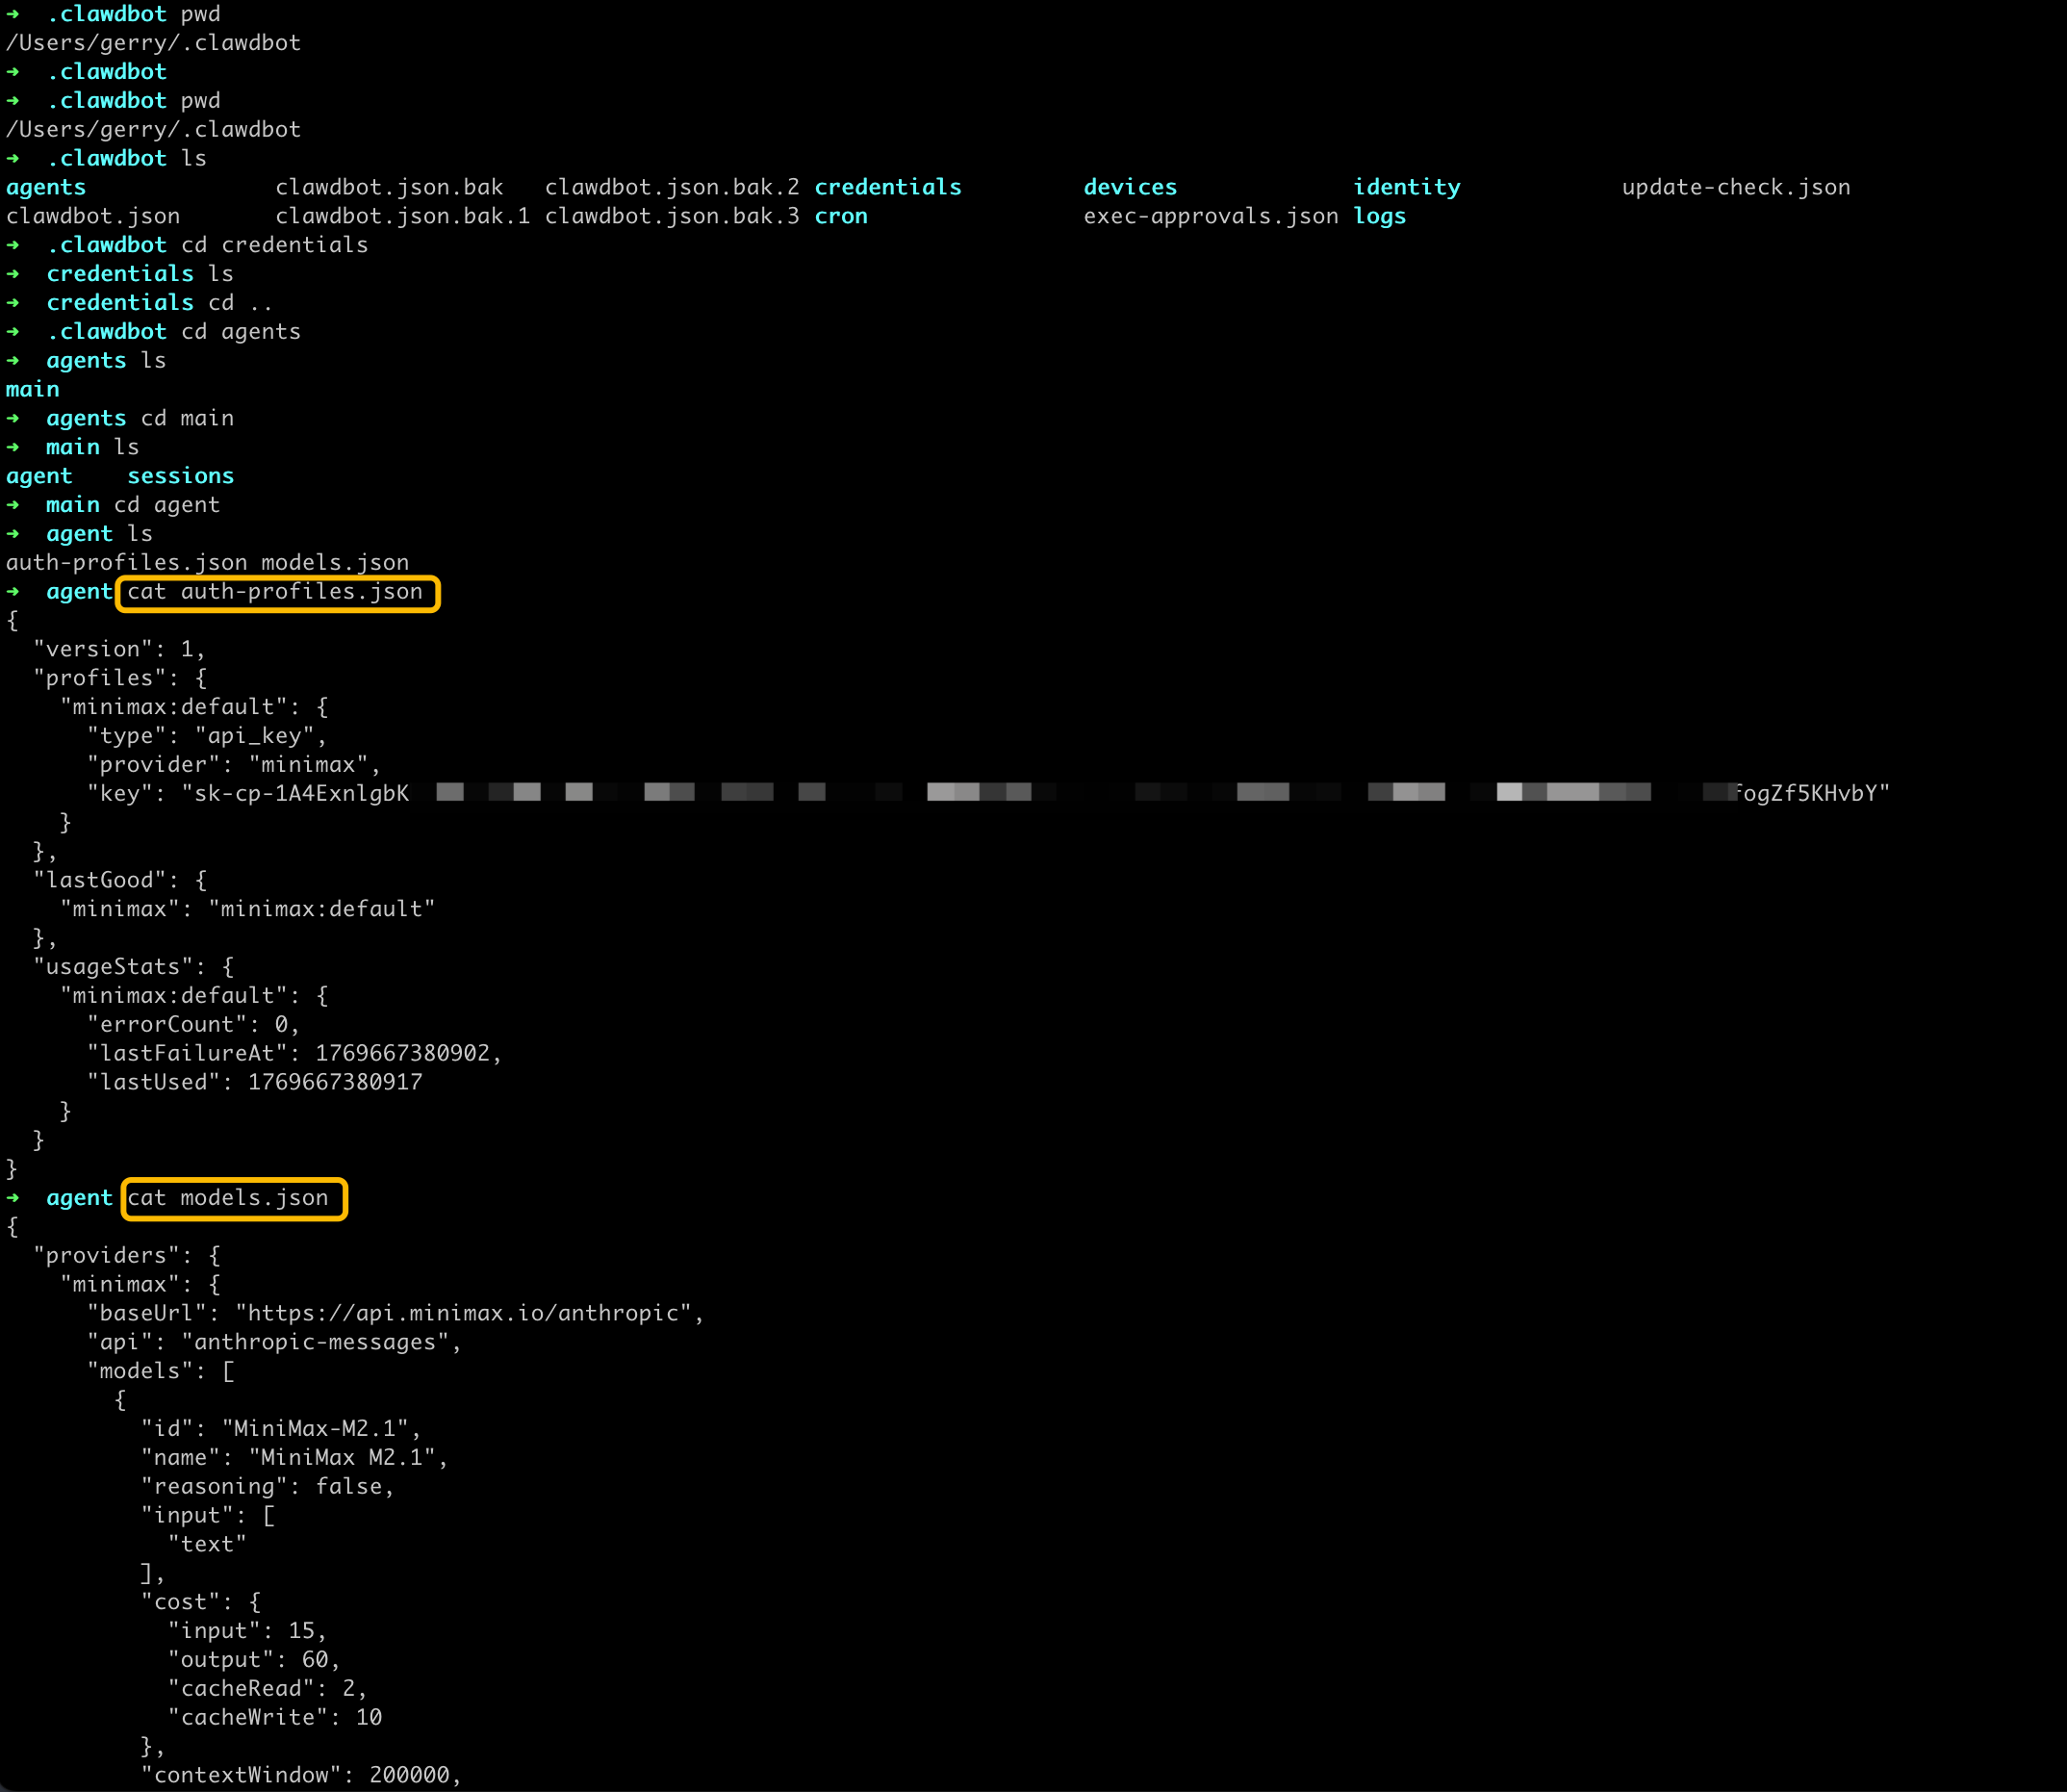This screenshot has height=1792, width=2067.
Task: Click the cron directory name
Action: 840,216
